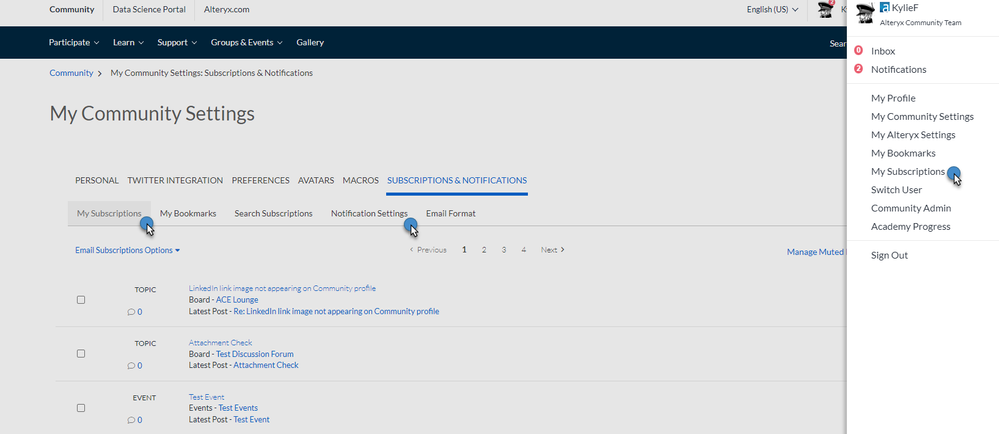Open user avatar in the top header

click(826, 10)
